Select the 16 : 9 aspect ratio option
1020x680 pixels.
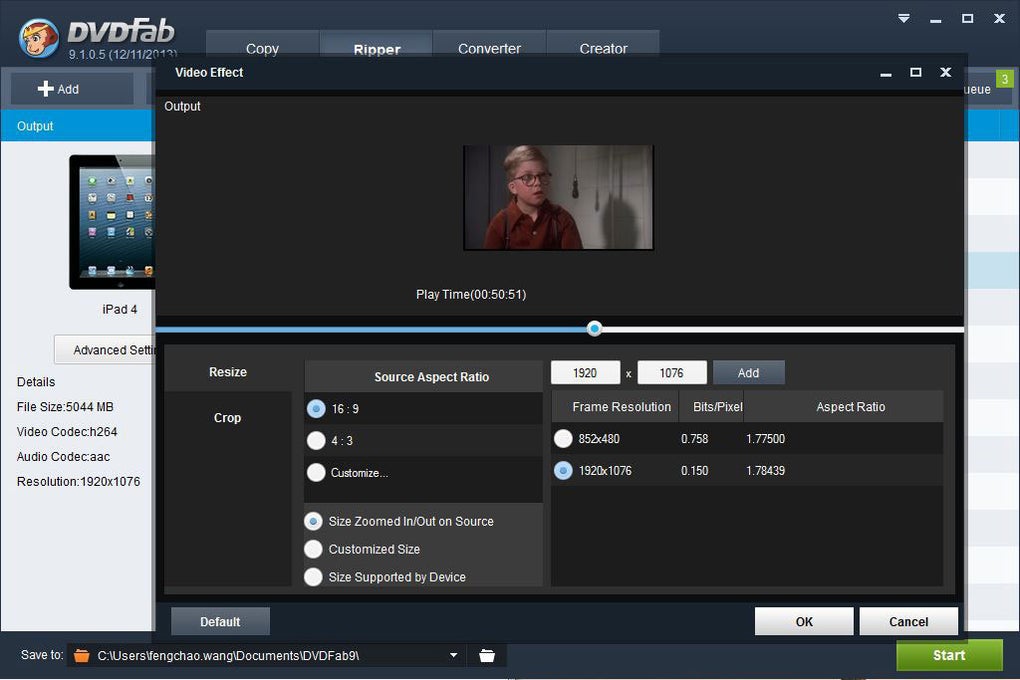[x=316, y=409]
